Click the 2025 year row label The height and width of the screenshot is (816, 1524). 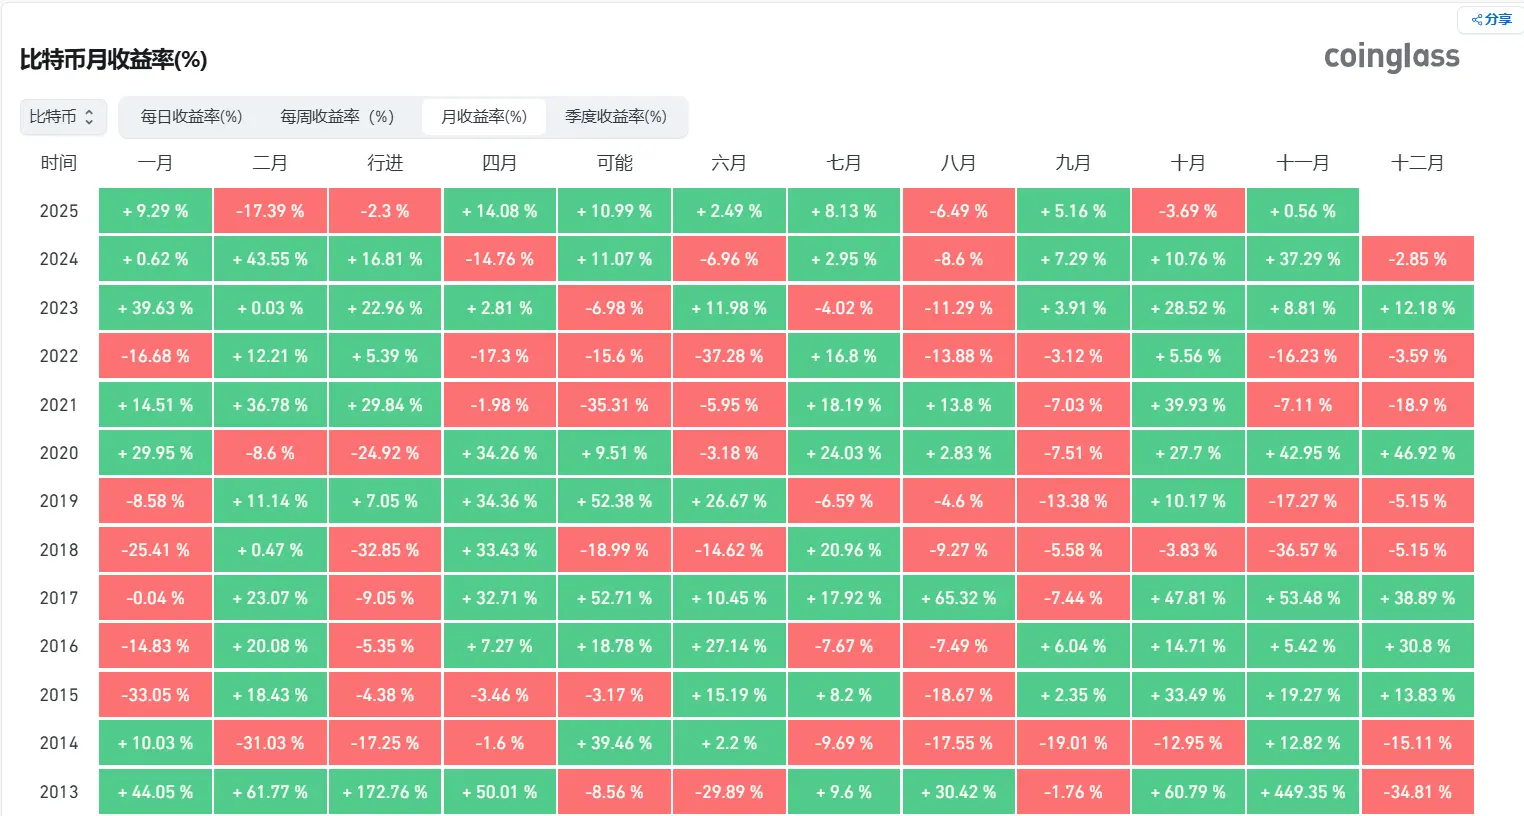(58, 211)
